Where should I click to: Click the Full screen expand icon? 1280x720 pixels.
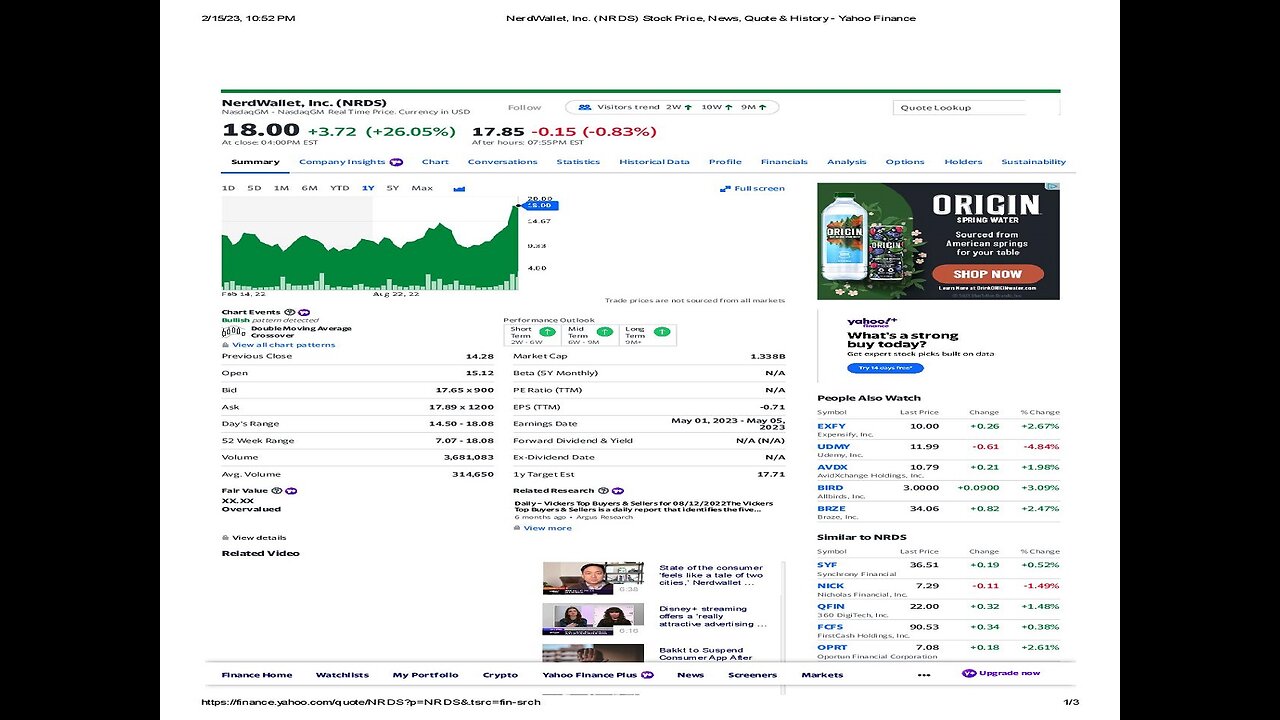(x=725, y=188)
